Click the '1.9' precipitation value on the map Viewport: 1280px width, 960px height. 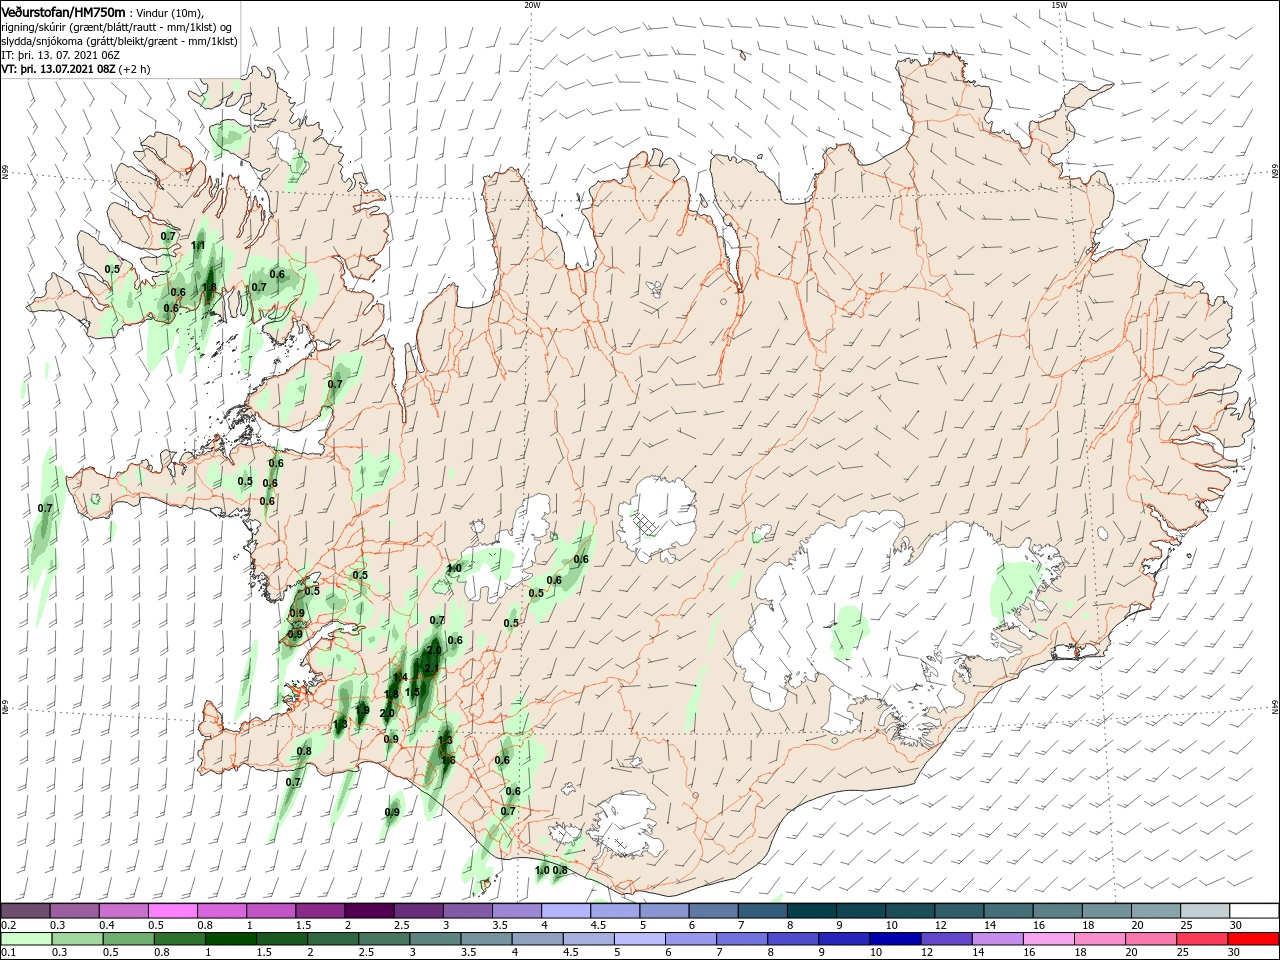point(362,710)
